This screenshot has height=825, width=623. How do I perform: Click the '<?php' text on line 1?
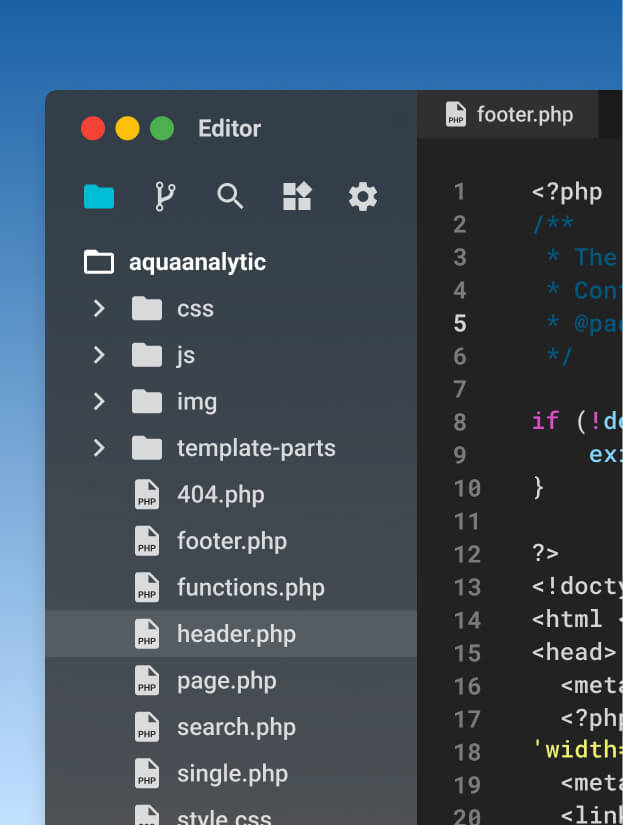(x=567, y=192)
